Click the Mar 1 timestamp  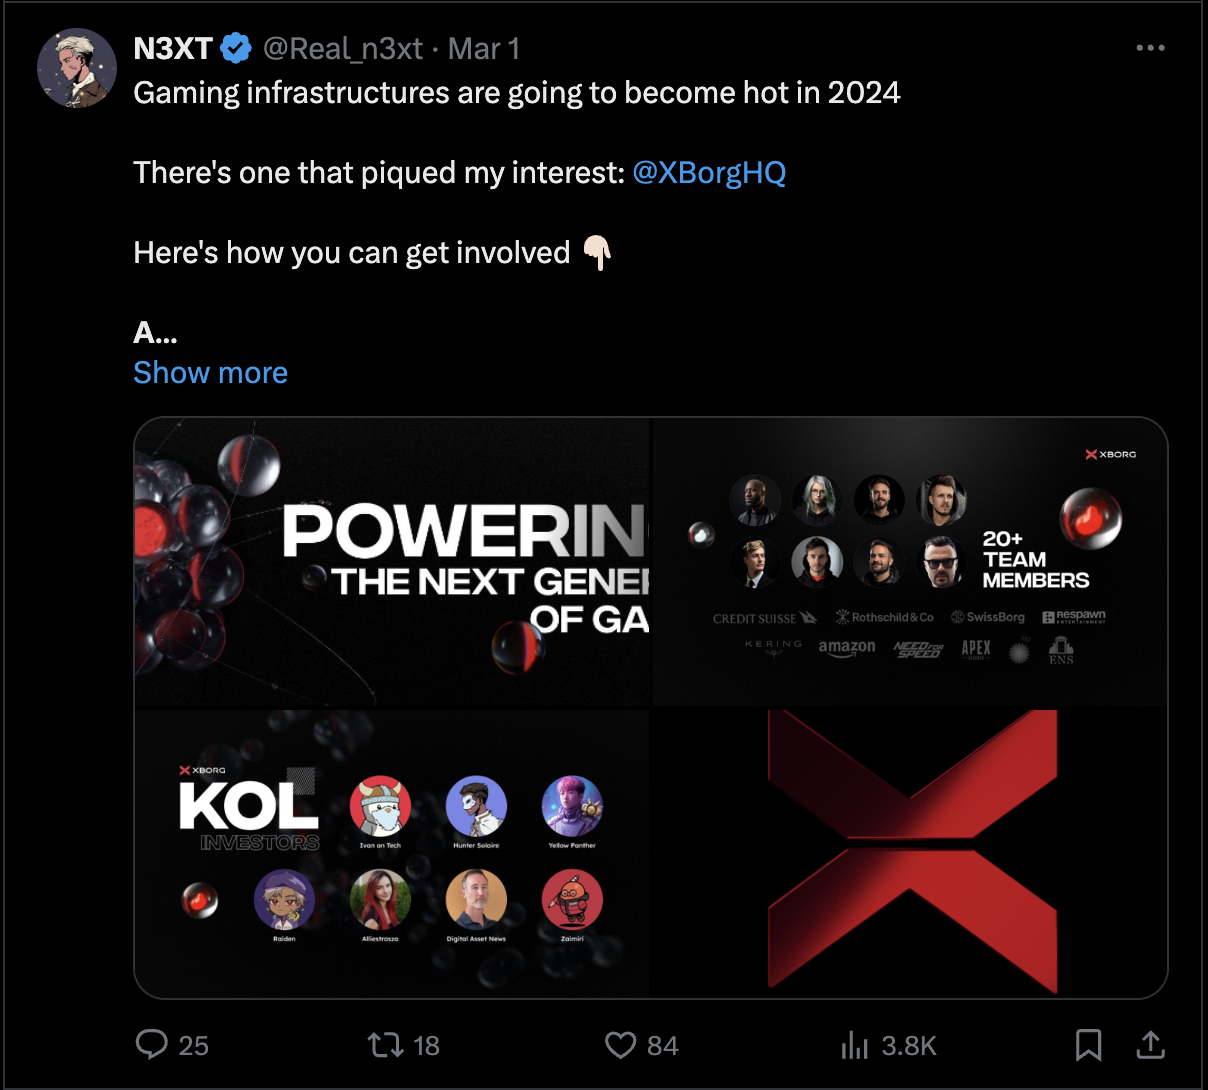pyautogui.click(x=484, y=48)
